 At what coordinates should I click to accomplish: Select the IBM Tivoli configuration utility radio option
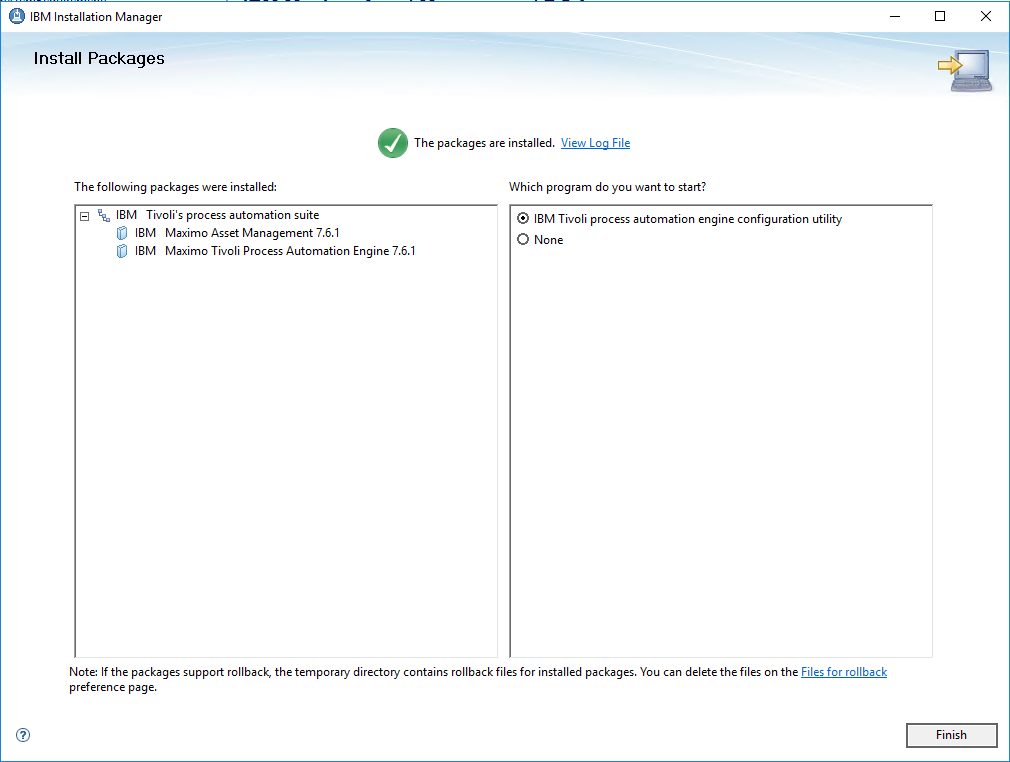(x=523, y=219)
